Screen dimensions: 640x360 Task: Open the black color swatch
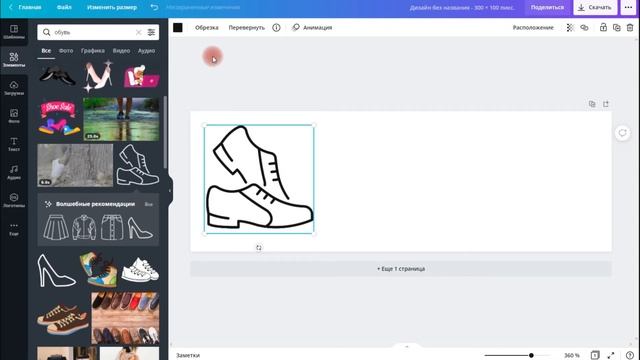(x=178, y=27)
